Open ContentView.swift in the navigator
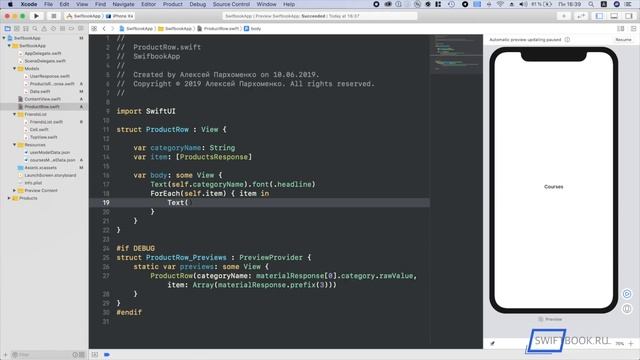640x360 pixels. [42, 99]
